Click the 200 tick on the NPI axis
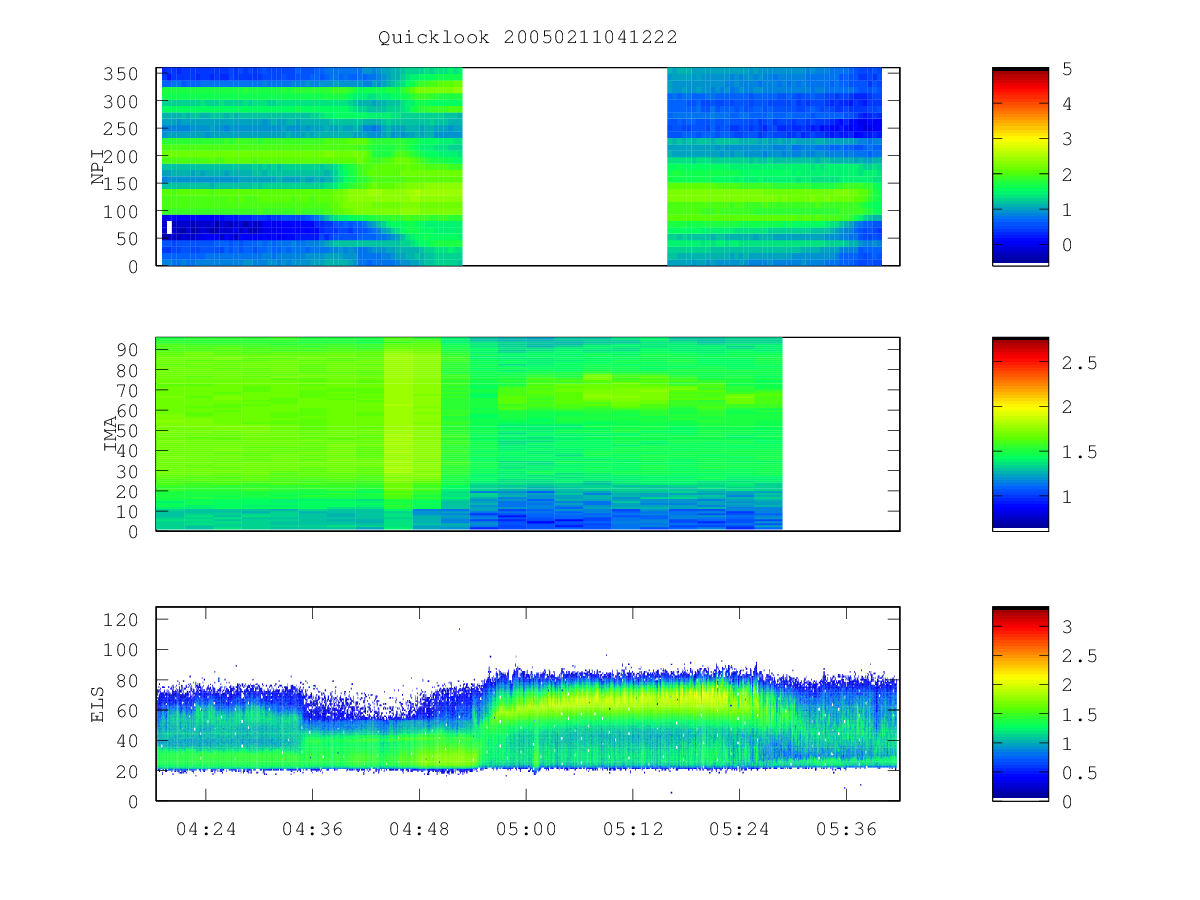The width and height of the screenshot is (1200, 900). [122, 157]
